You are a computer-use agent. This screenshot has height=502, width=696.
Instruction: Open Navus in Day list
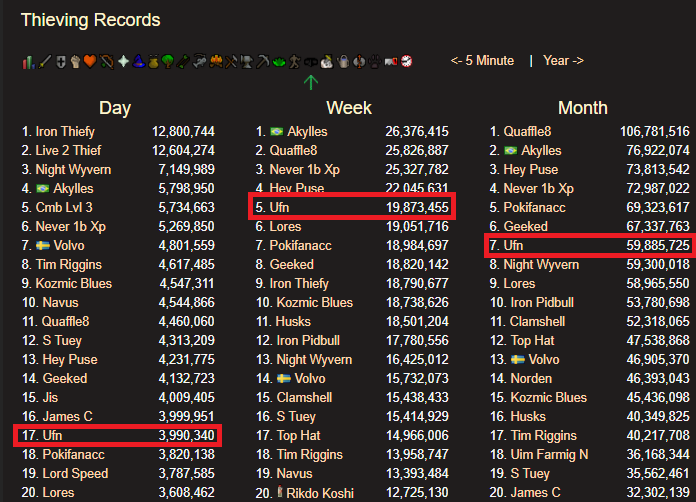coord(60,302)
